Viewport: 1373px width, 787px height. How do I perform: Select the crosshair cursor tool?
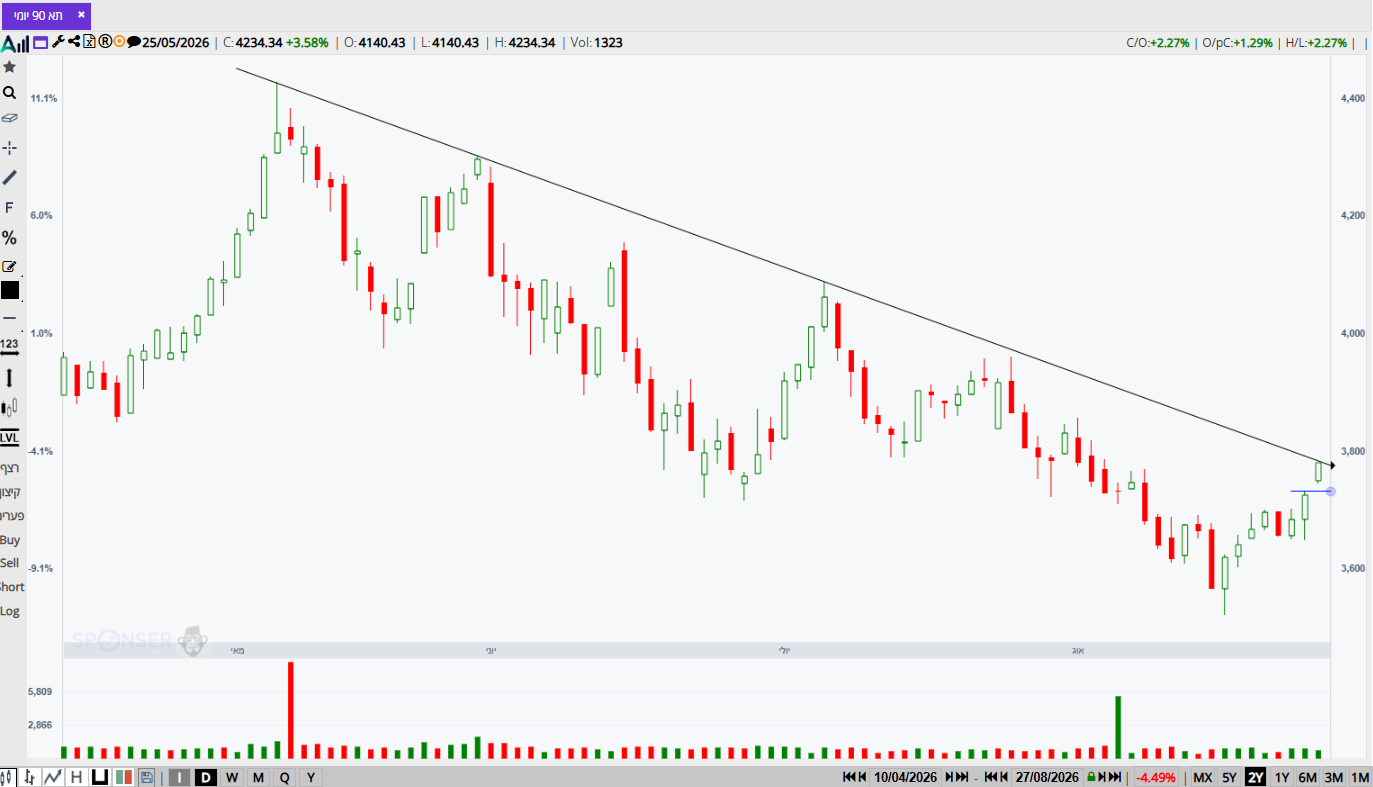point(9,147)
